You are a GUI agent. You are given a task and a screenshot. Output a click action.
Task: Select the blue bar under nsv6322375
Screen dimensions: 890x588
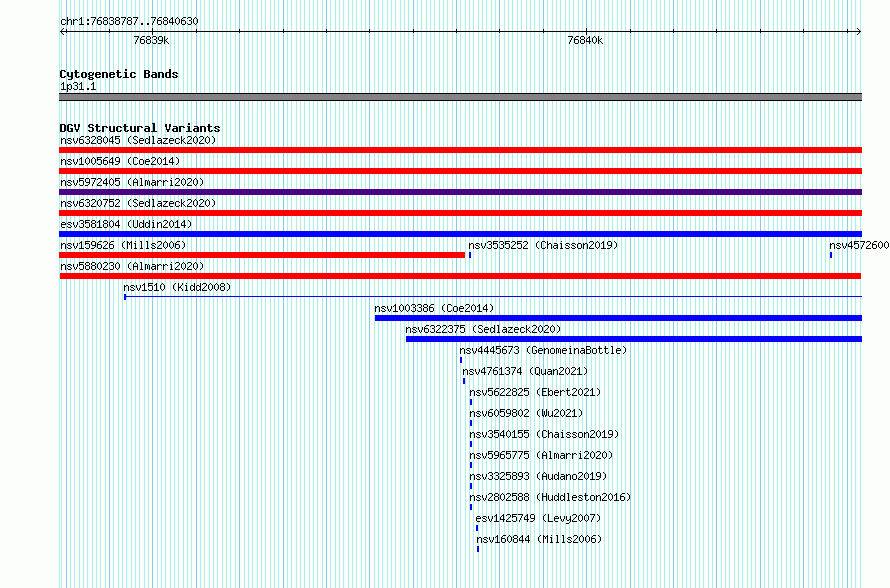click(x=634, y=339)
